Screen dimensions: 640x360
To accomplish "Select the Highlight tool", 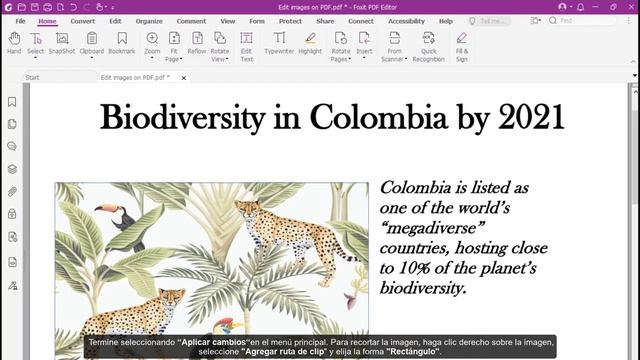I will pyautogui.click(x=310, y=43).
